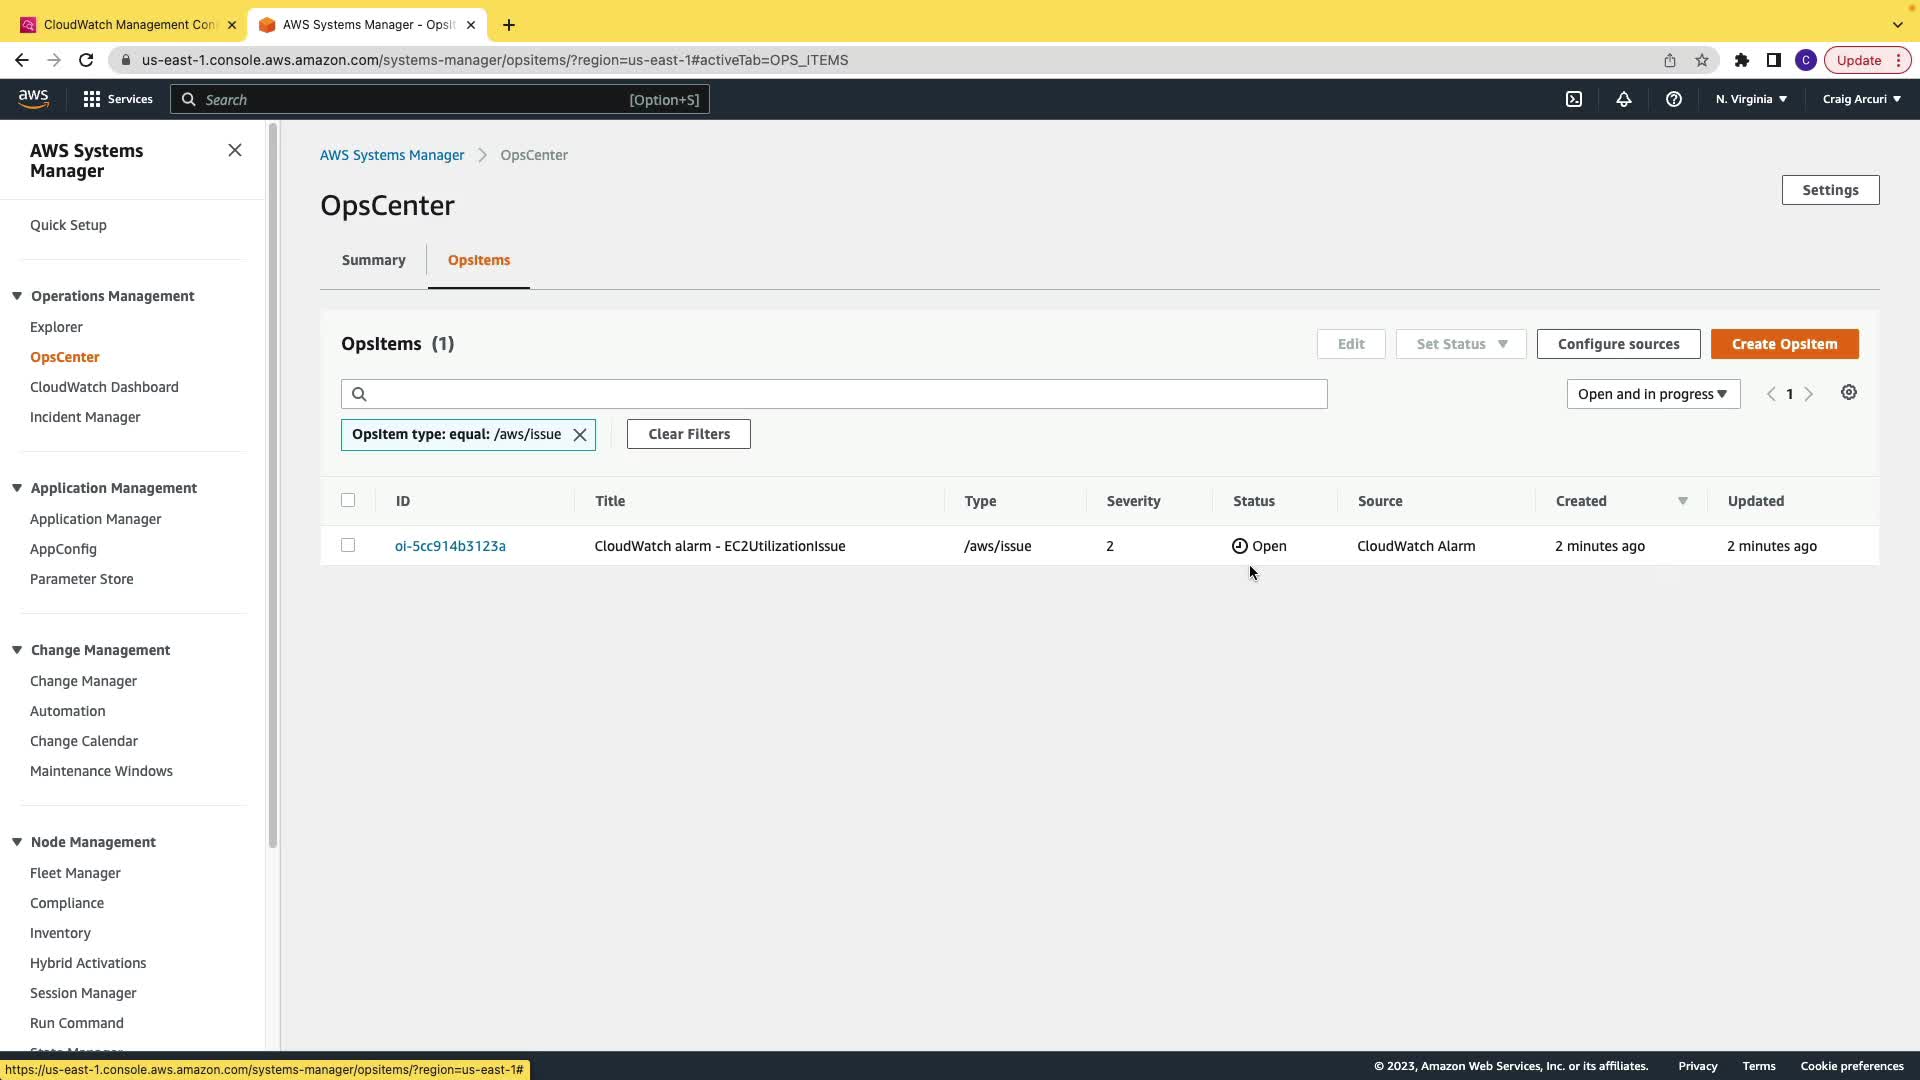The height and width of the screenshot is (1080, 1920).
Task: Switch to CloudWatch Management Console browser tab
Action: pyautogui.click(x=128, y=24)
